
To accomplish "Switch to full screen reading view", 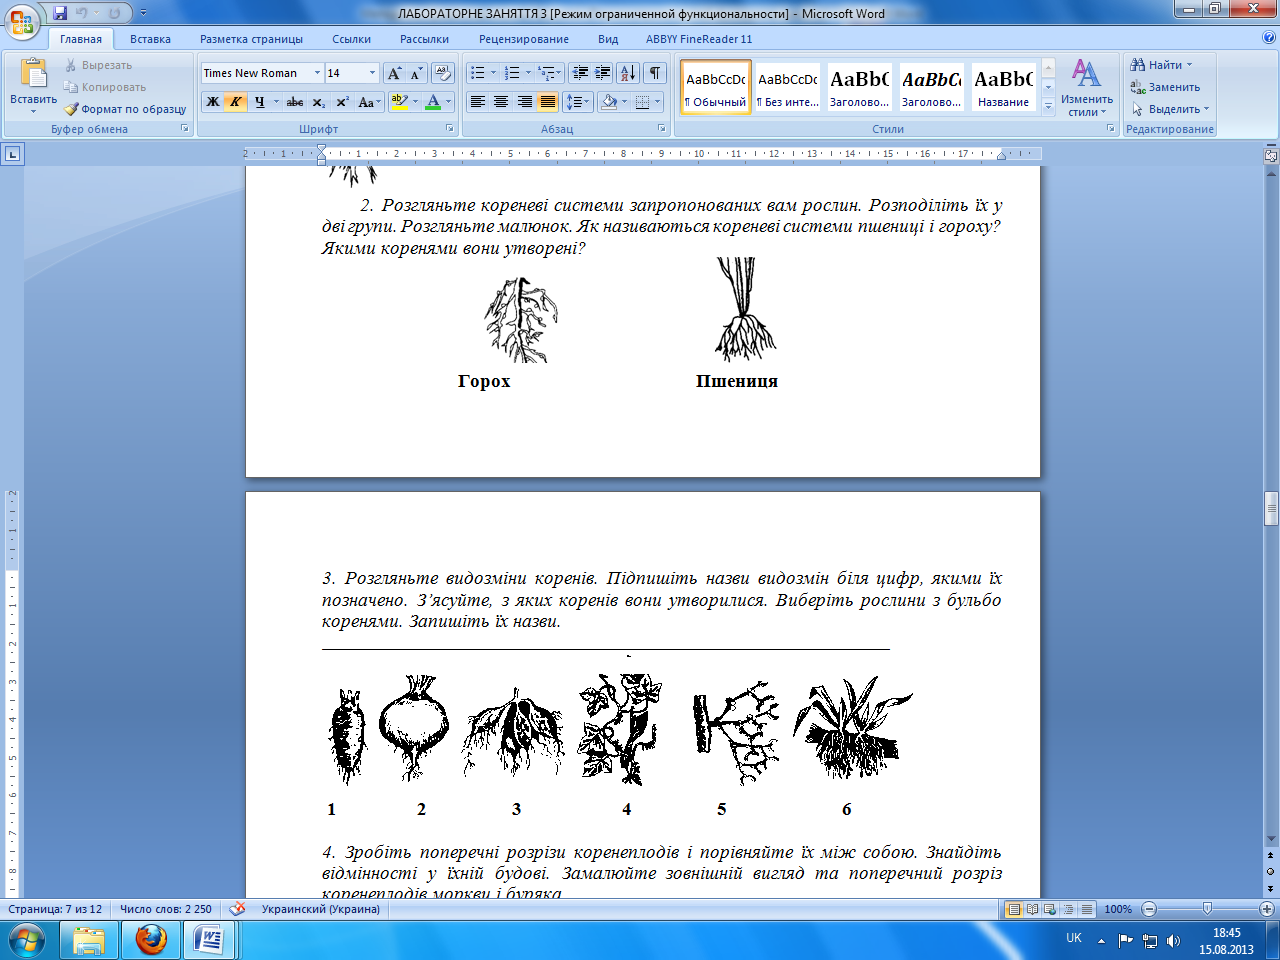I will tap(1032, 909).
